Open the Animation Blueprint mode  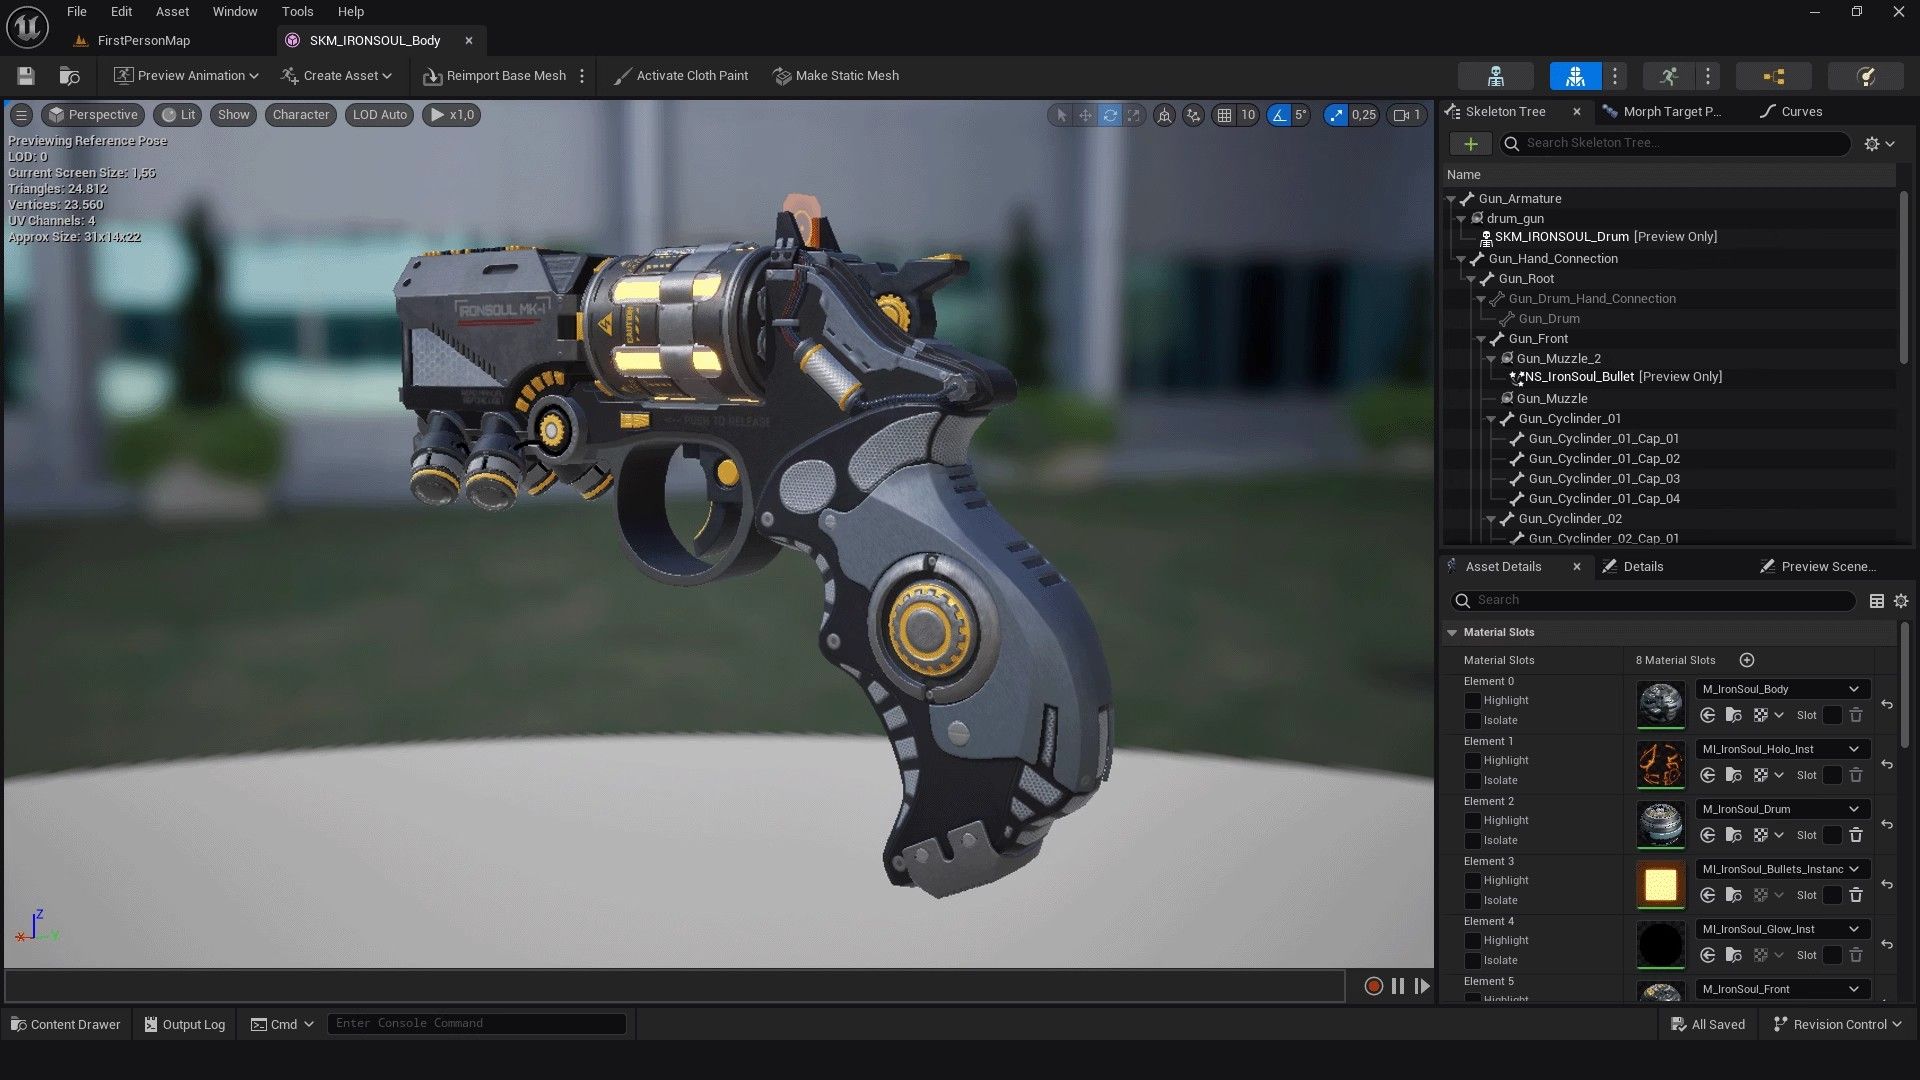coord(1774,76)
